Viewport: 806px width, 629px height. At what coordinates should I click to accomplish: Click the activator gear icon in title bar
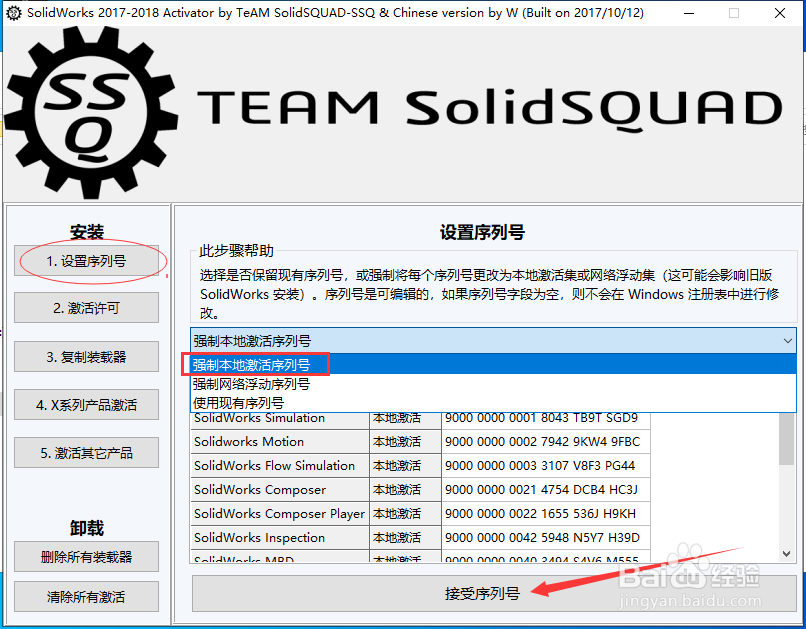point(14,13)
